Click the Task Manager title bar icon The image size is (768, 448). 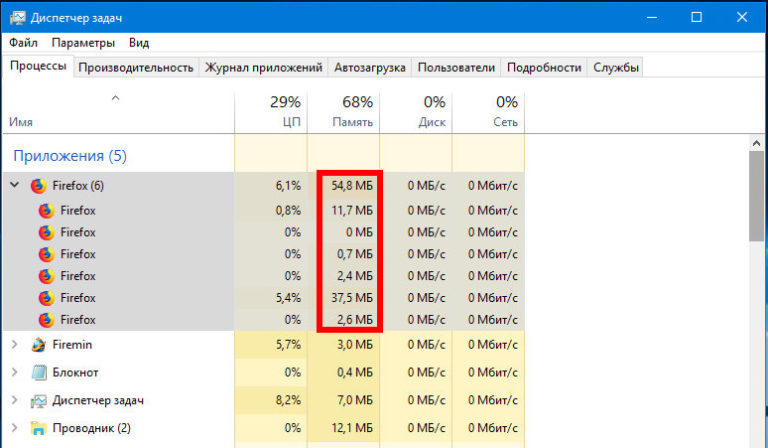(17, 17)
